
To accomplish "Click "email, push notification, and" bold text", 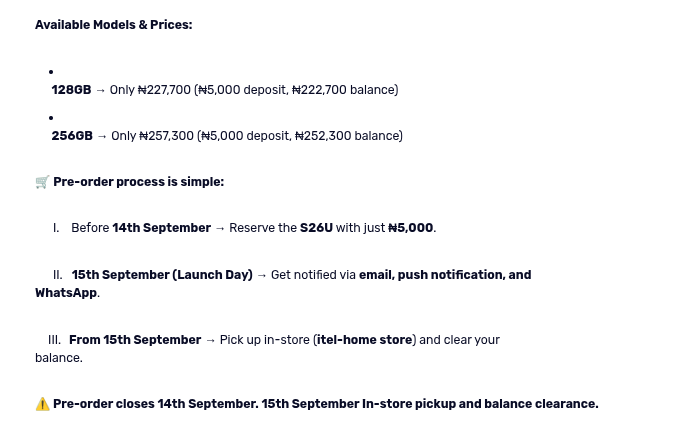I will pyautogui.click(x=445, y=275).
